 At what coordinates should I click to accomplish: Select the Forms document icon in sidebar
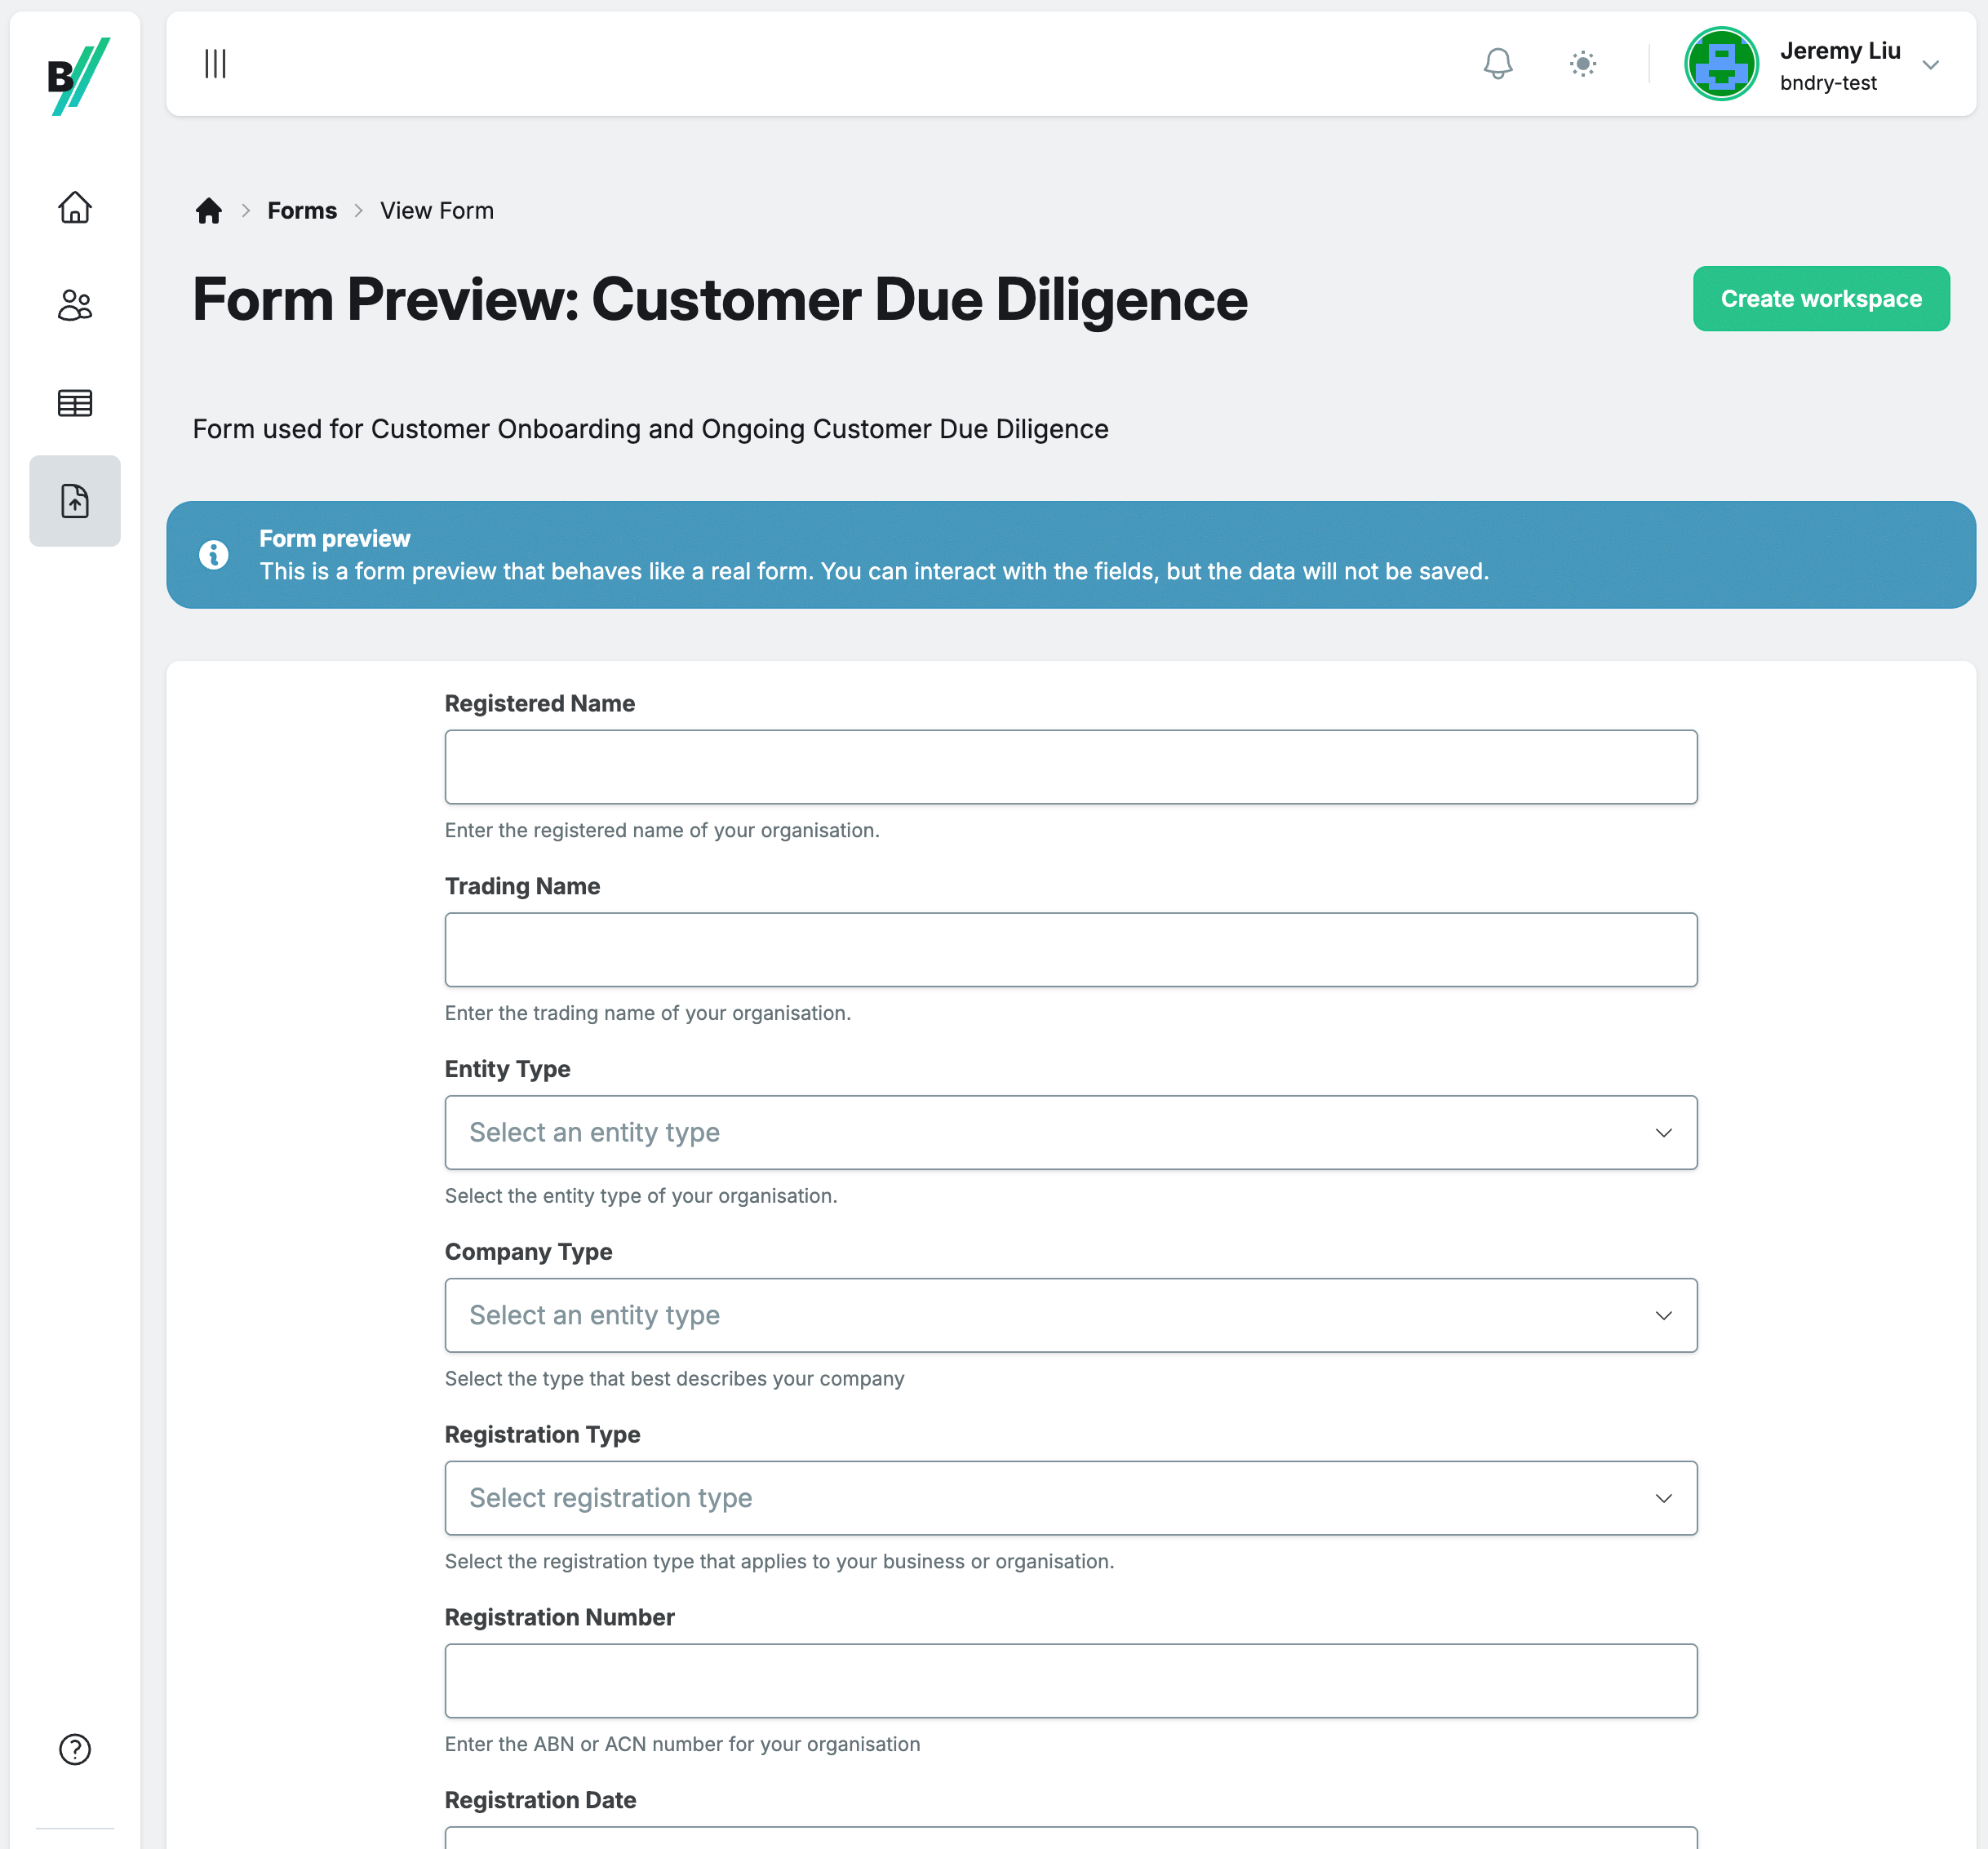pos(75,501)
